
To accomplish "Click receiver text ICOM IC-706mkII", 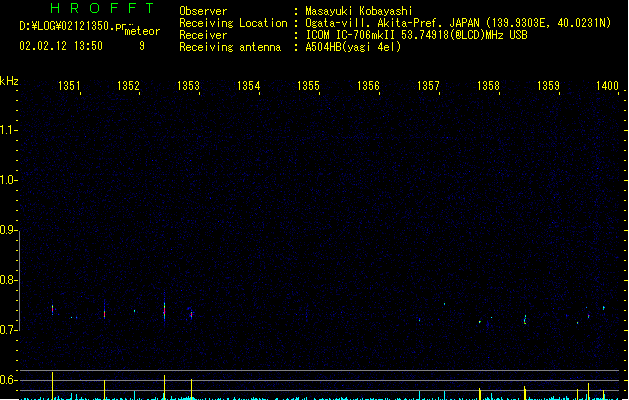I will point(350,35).
